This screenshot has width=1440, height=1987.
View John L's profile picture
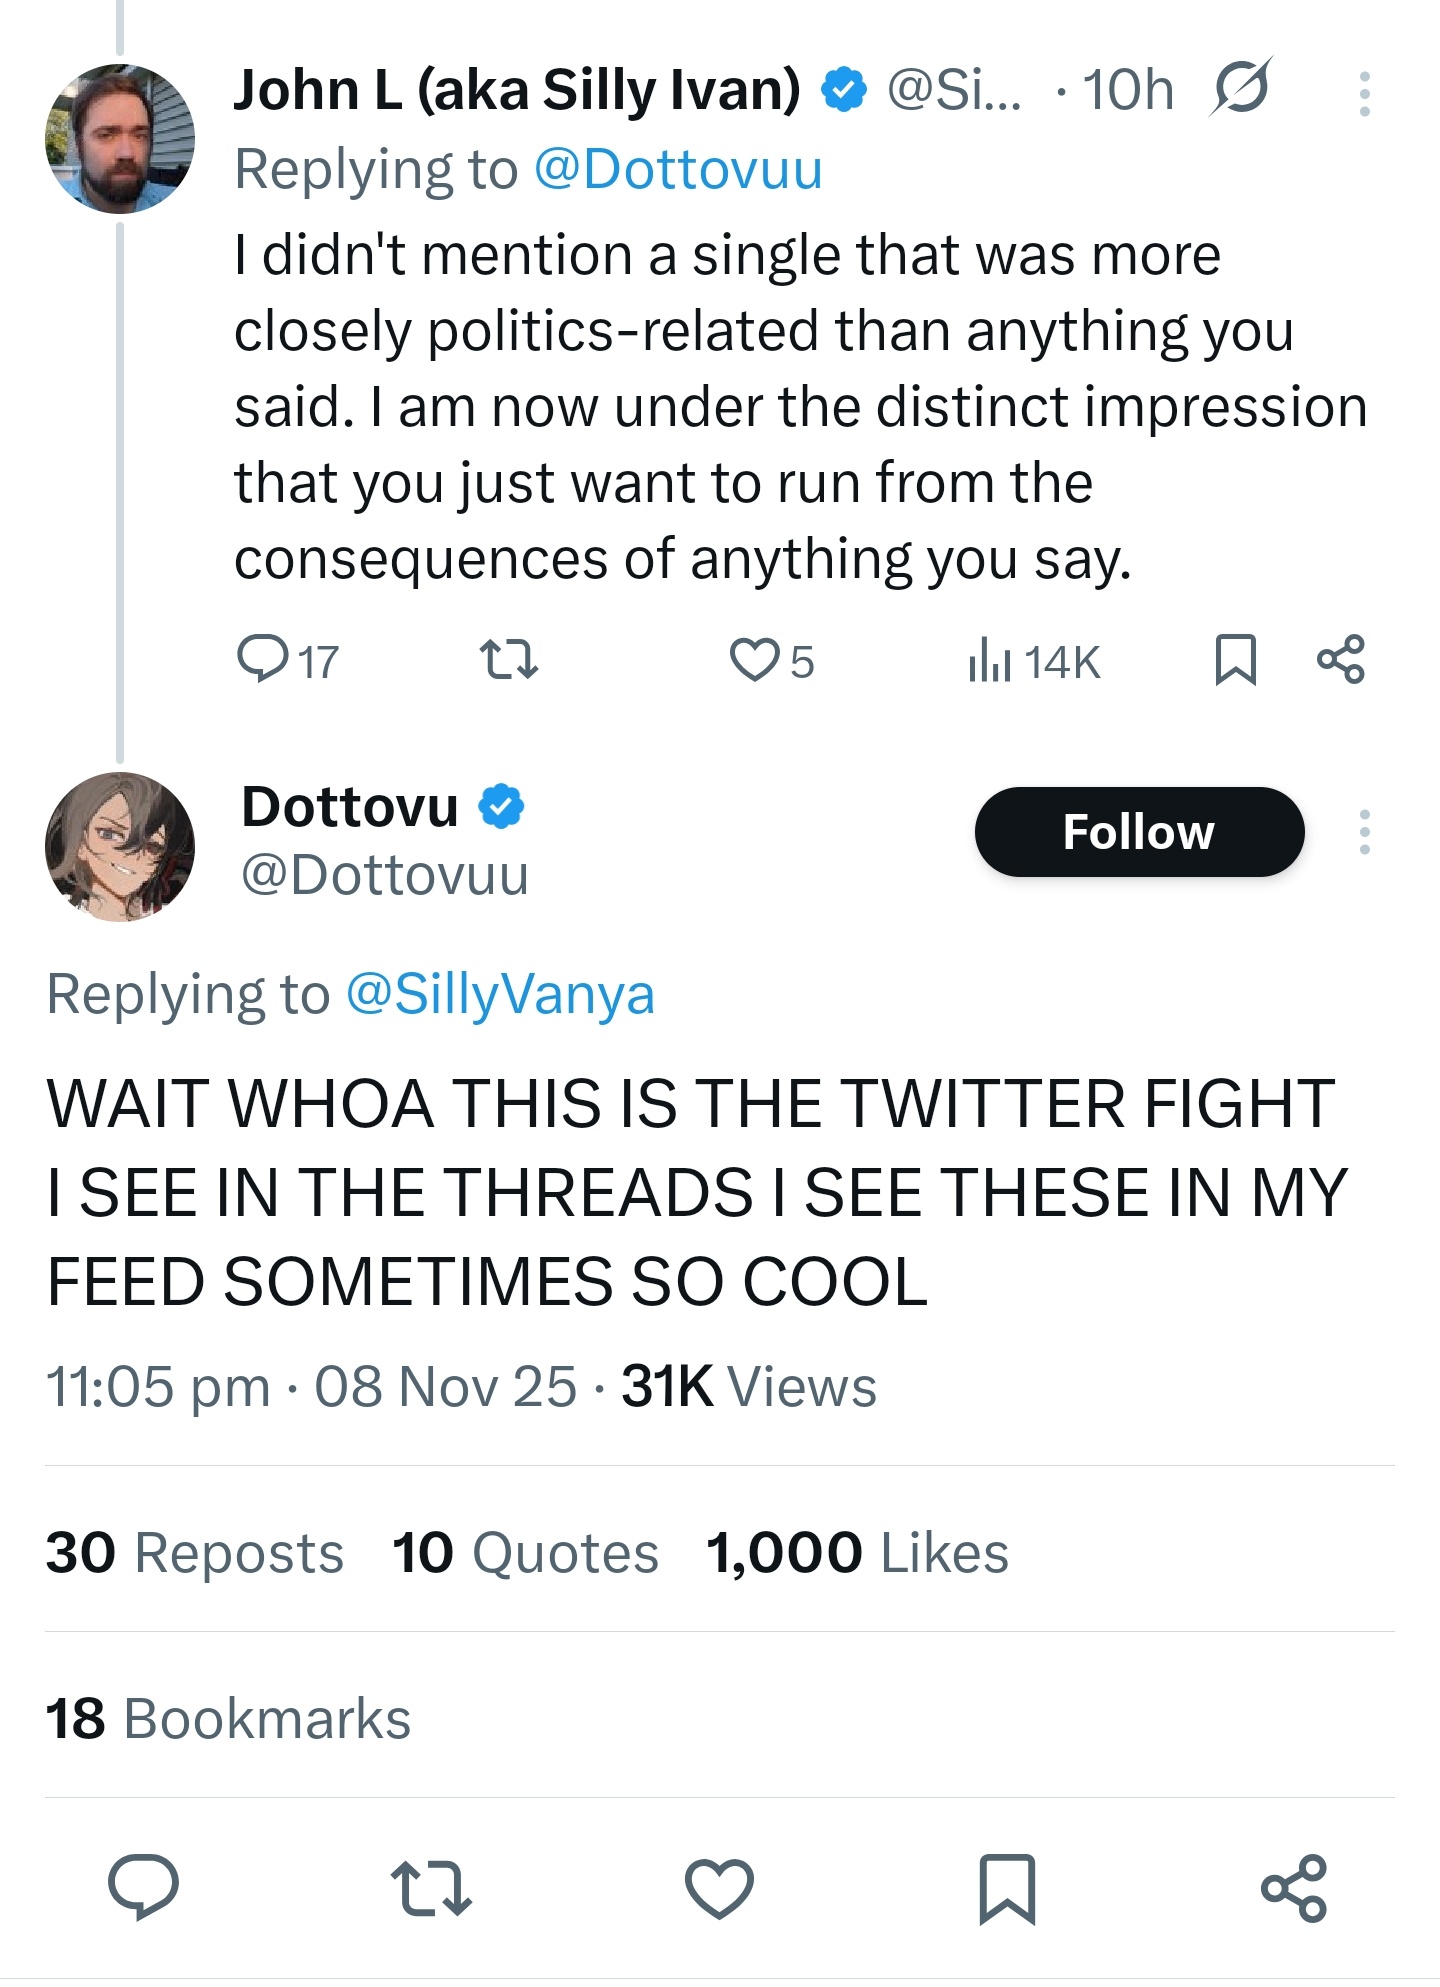[120, 139]
